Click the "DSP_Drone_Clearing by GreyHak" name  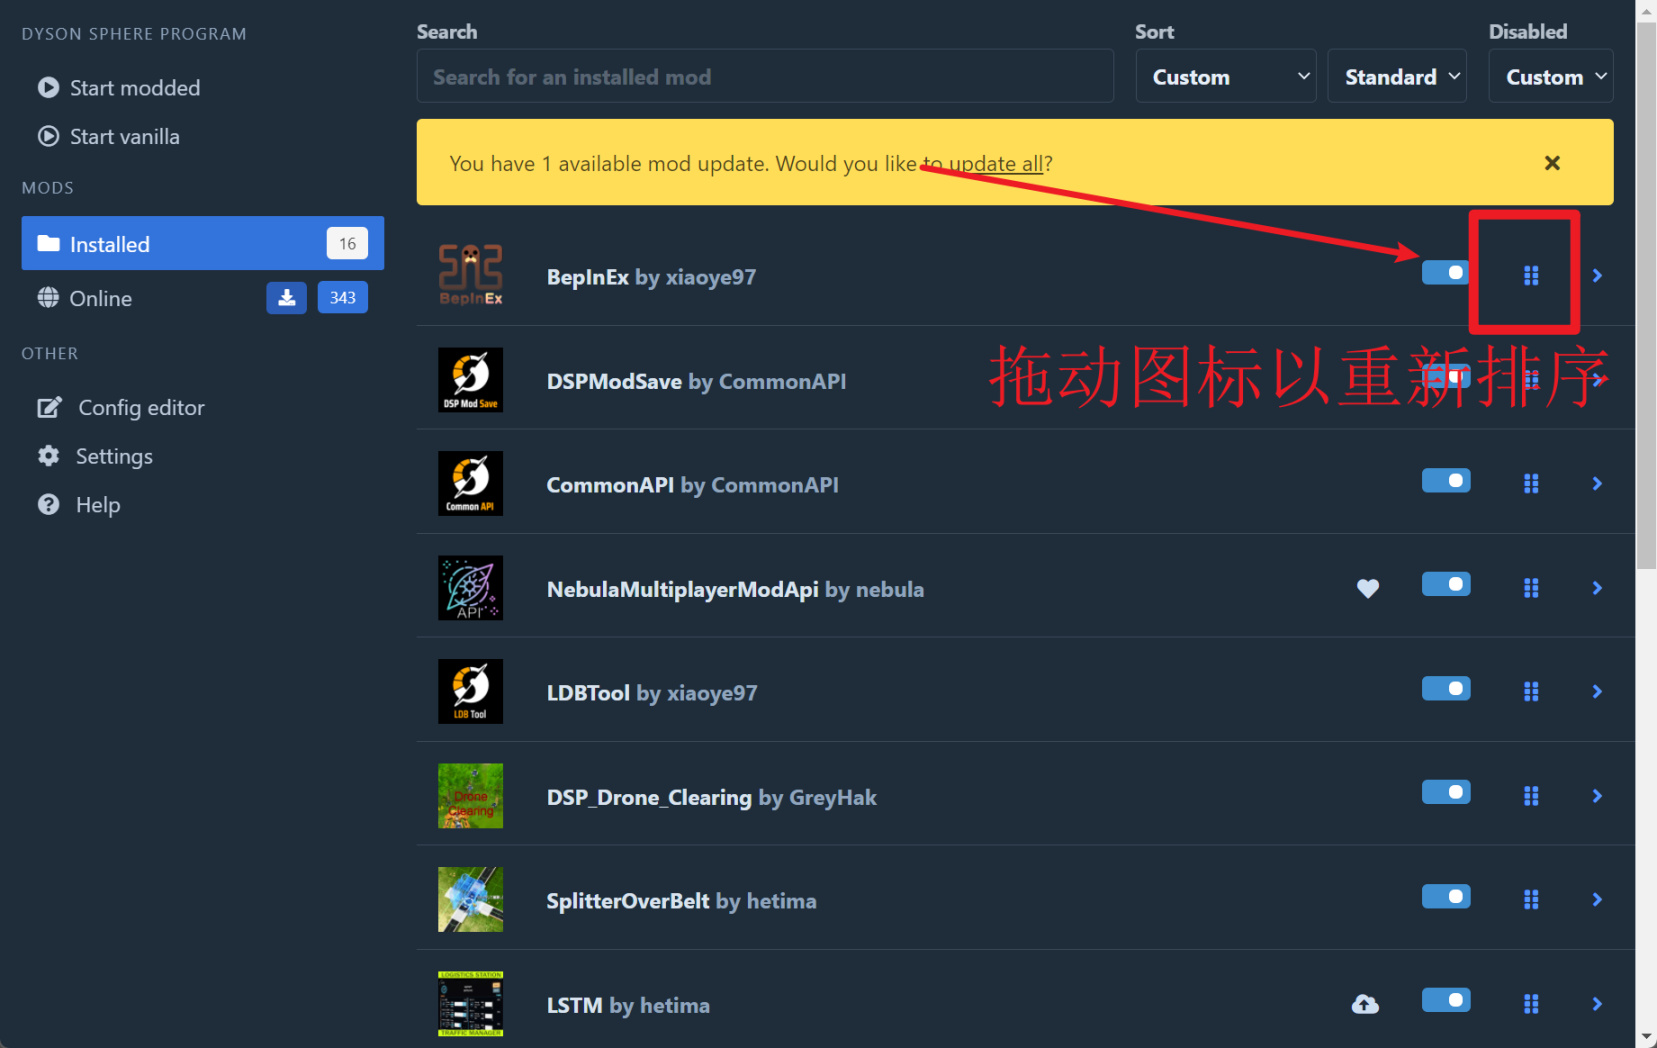click(x=711, y=797)
